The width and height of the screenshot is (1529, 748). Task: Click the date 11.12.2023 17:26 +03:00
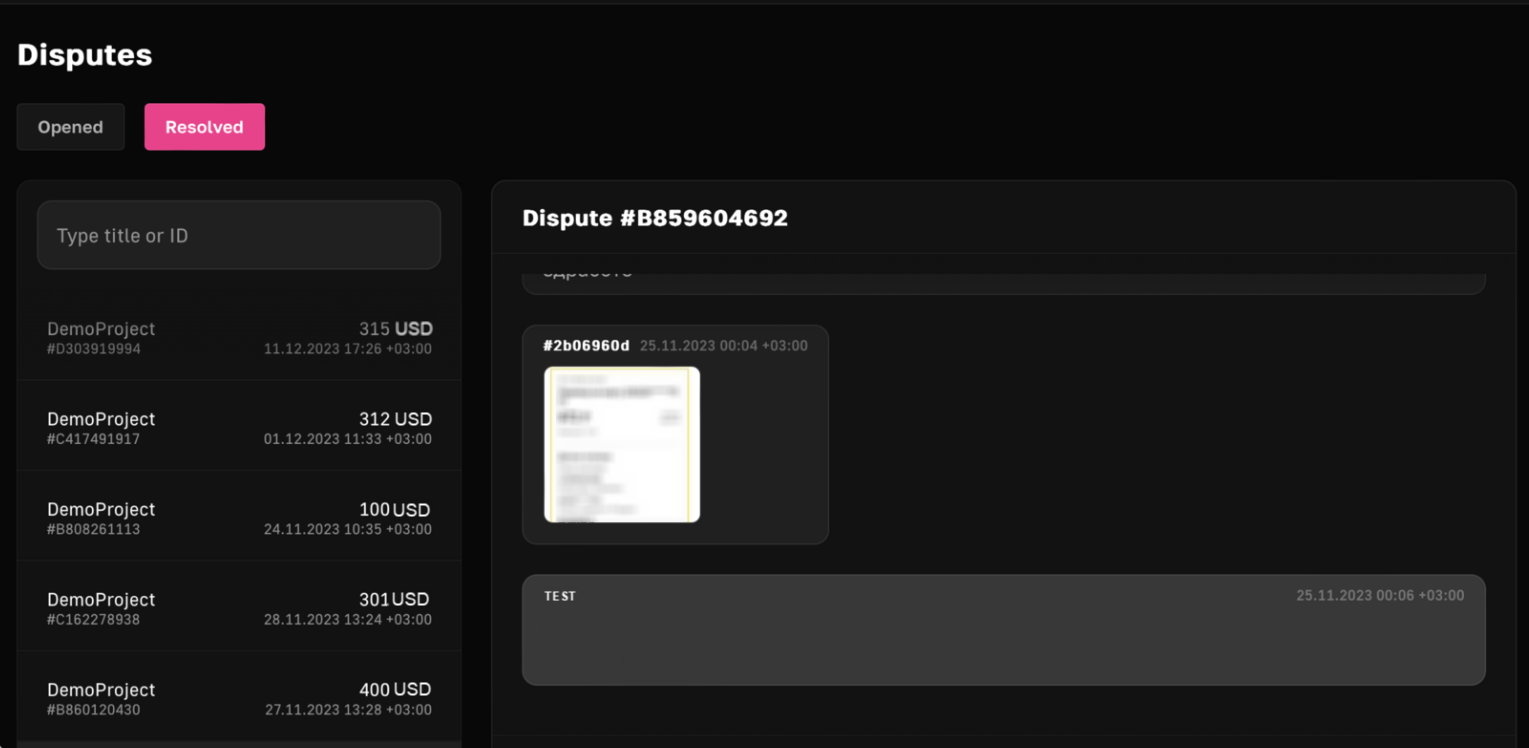pyautogui.click(x=348, y=349)
